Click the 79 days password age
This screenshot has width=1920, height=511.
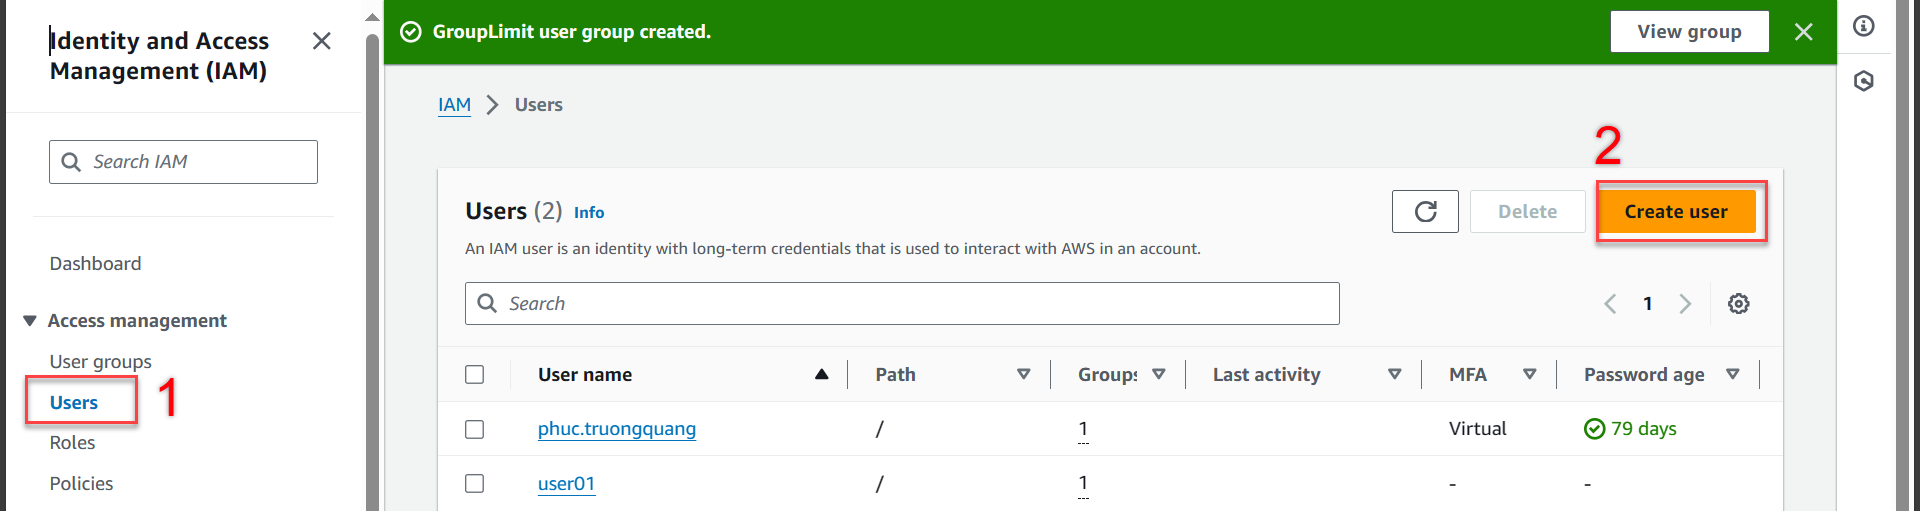click(1644, 429)
